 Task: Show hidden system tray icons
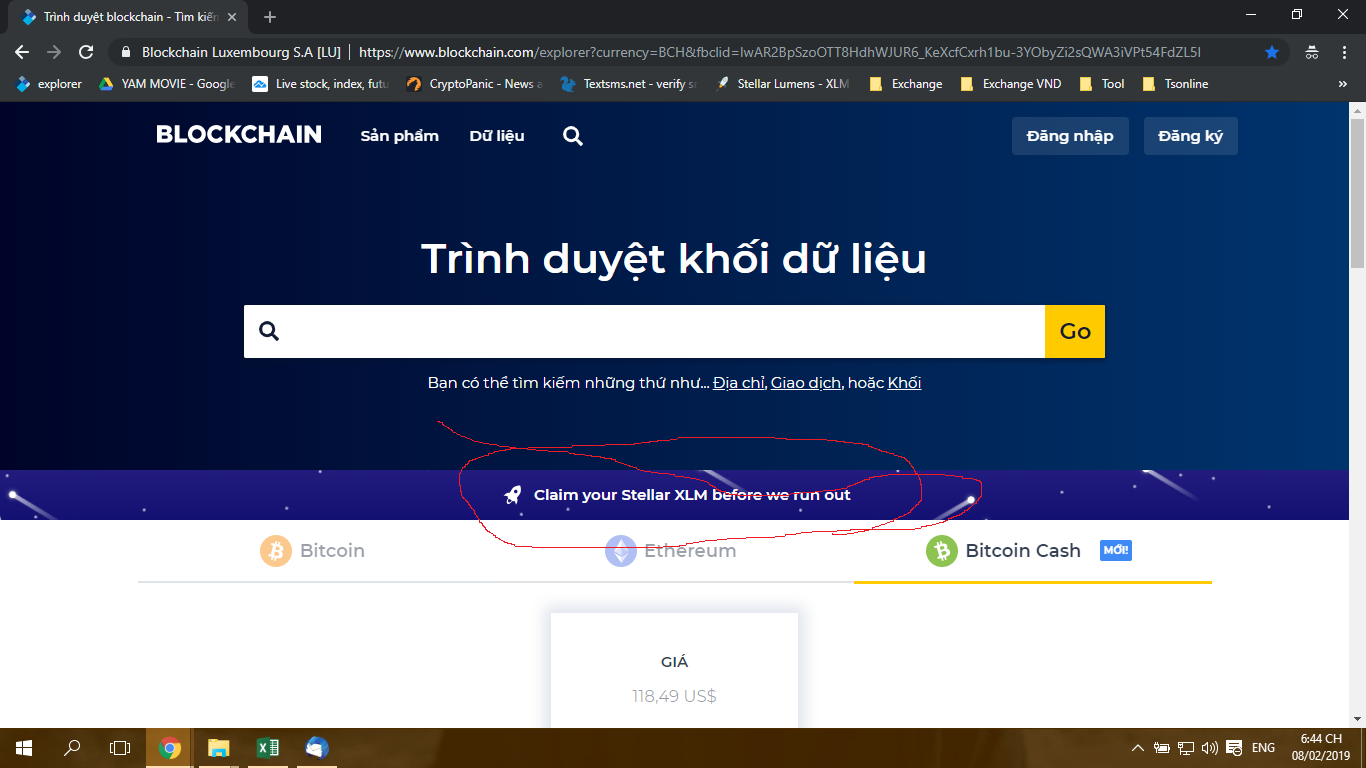point(1137,748)
